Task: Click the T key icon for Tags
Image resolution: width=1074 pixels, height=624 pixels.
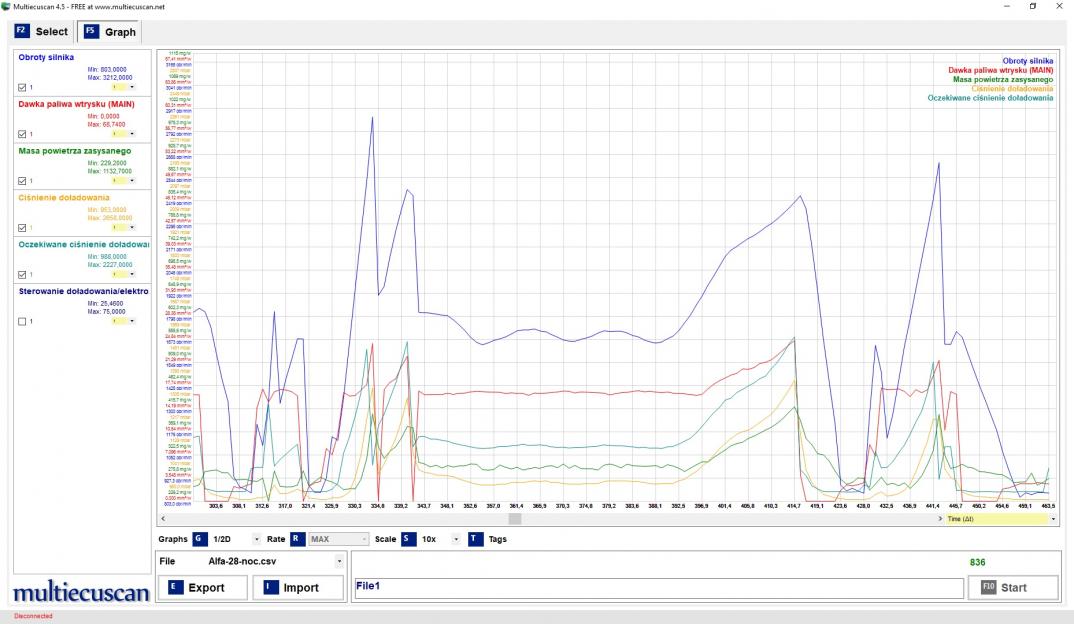Action: pyautogui.click(x=475, y=539)
